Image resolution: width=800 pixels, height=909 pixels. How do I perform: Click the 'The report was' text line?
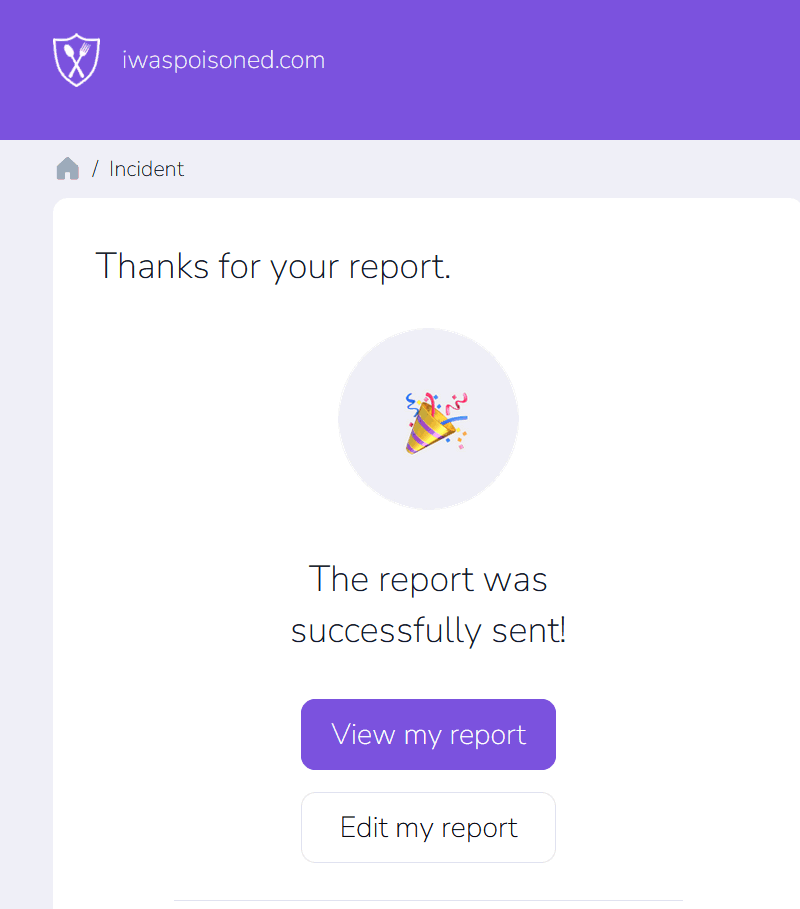[428, 579]
